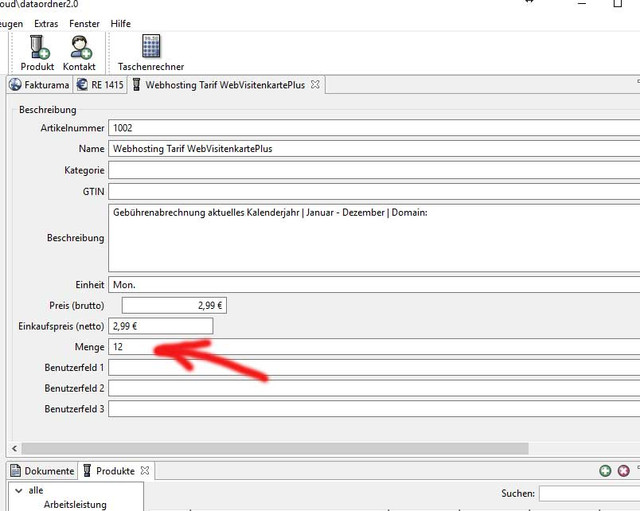Select the 'alle' category item

pos(36,490)
